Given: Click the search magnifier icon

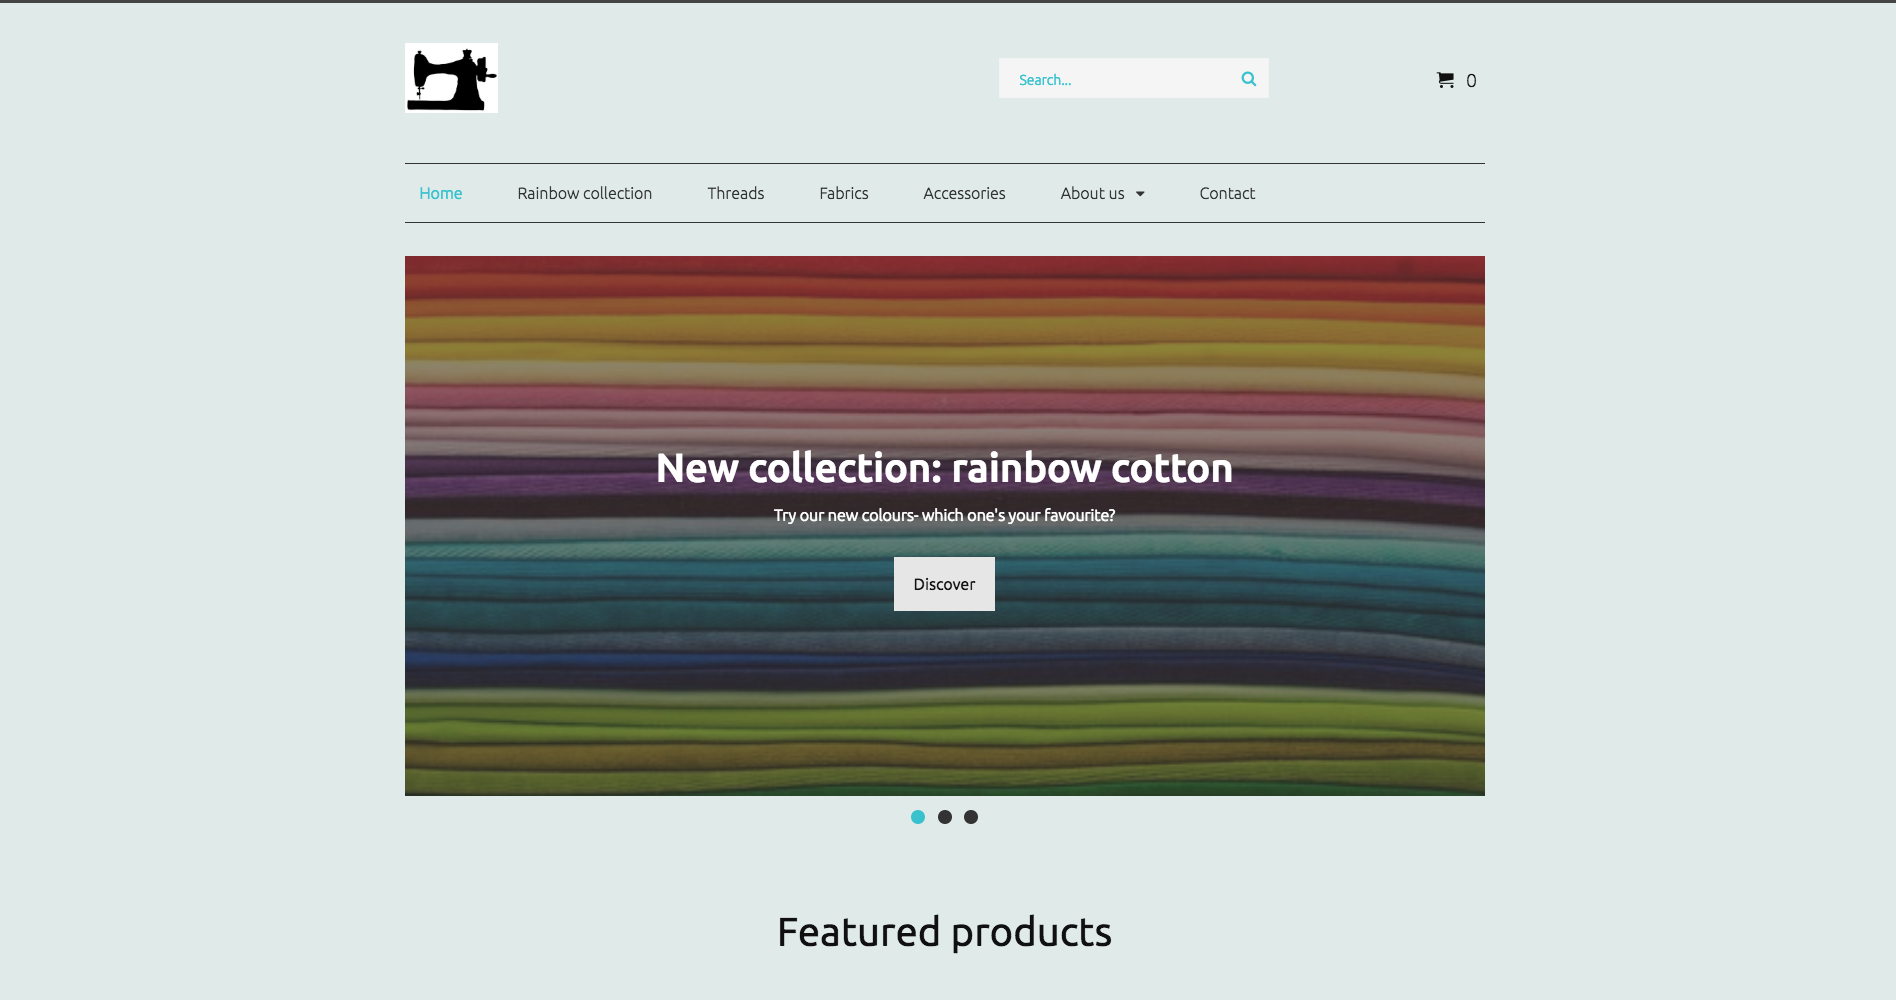Looking at the screenshot, I should click(x=1248, y=79).
